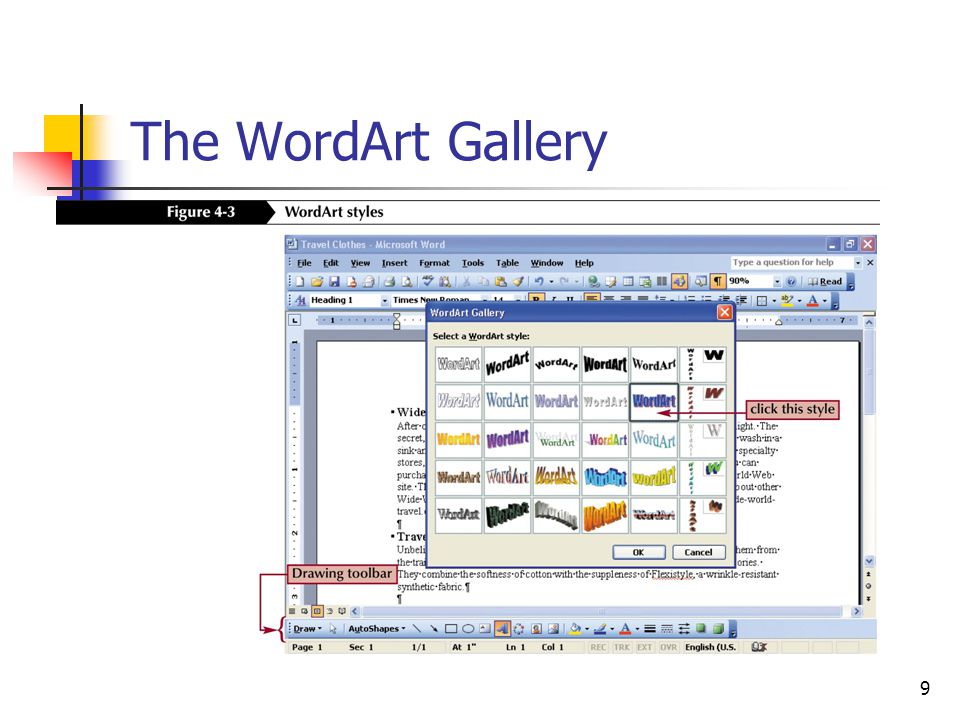960x720 pixels.
Task: Click the Microsoft Word Help icon
Action: [791, 282]
